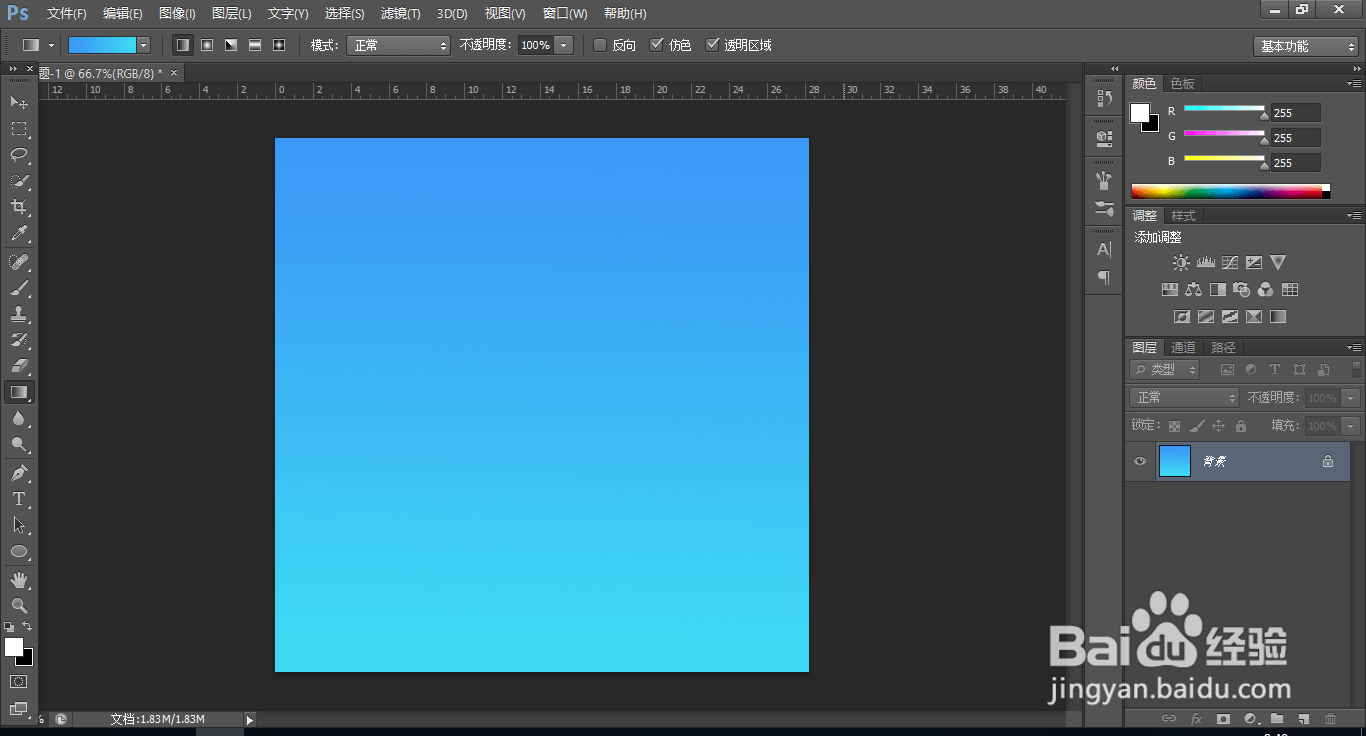1366x736 pixels.
Task: Select the Eraser tool
Action: (19, 366)
